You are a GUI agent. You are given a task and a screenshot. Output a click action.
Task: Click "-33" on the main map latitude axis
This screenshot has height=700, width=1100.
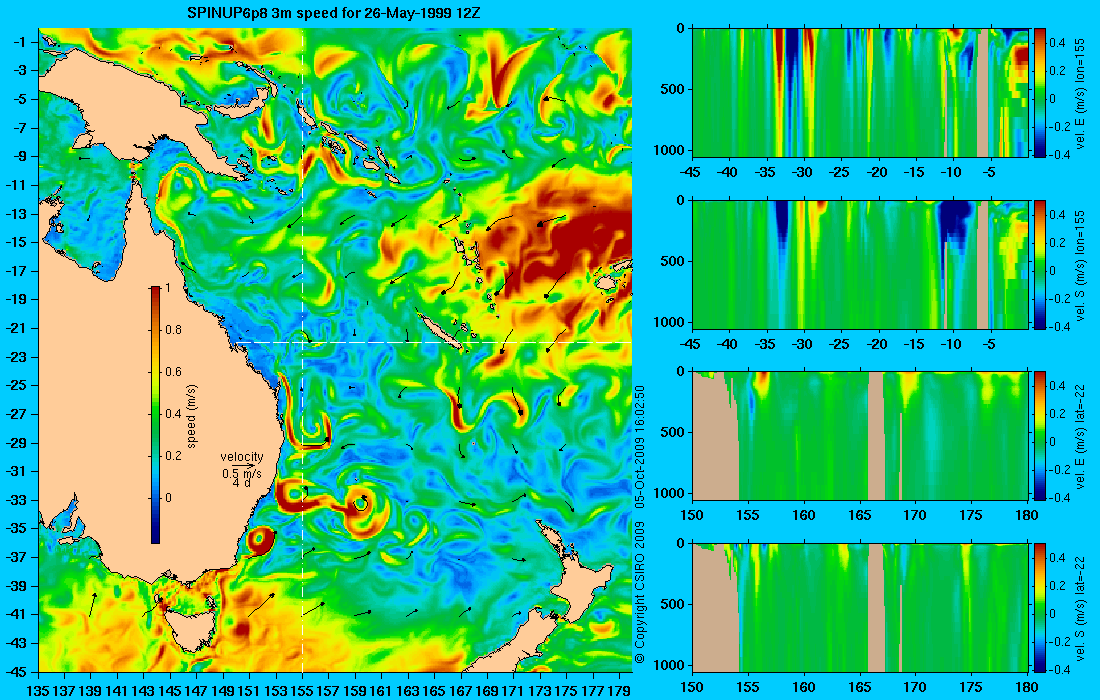click(x=19, y=500)
